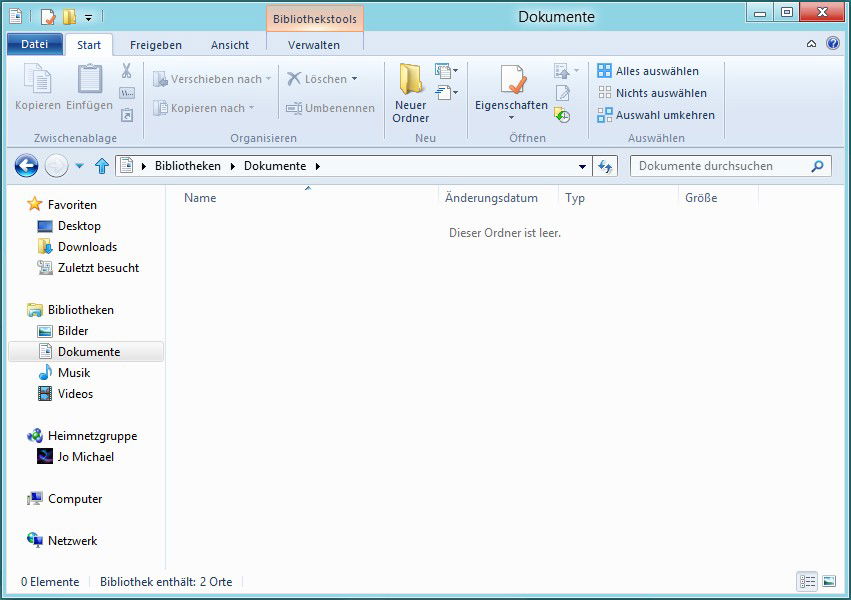The width and height of the screenshot is (851, 600).
Task: Click the edit document icon in Öffnen
Action: [x=563, y=93]
